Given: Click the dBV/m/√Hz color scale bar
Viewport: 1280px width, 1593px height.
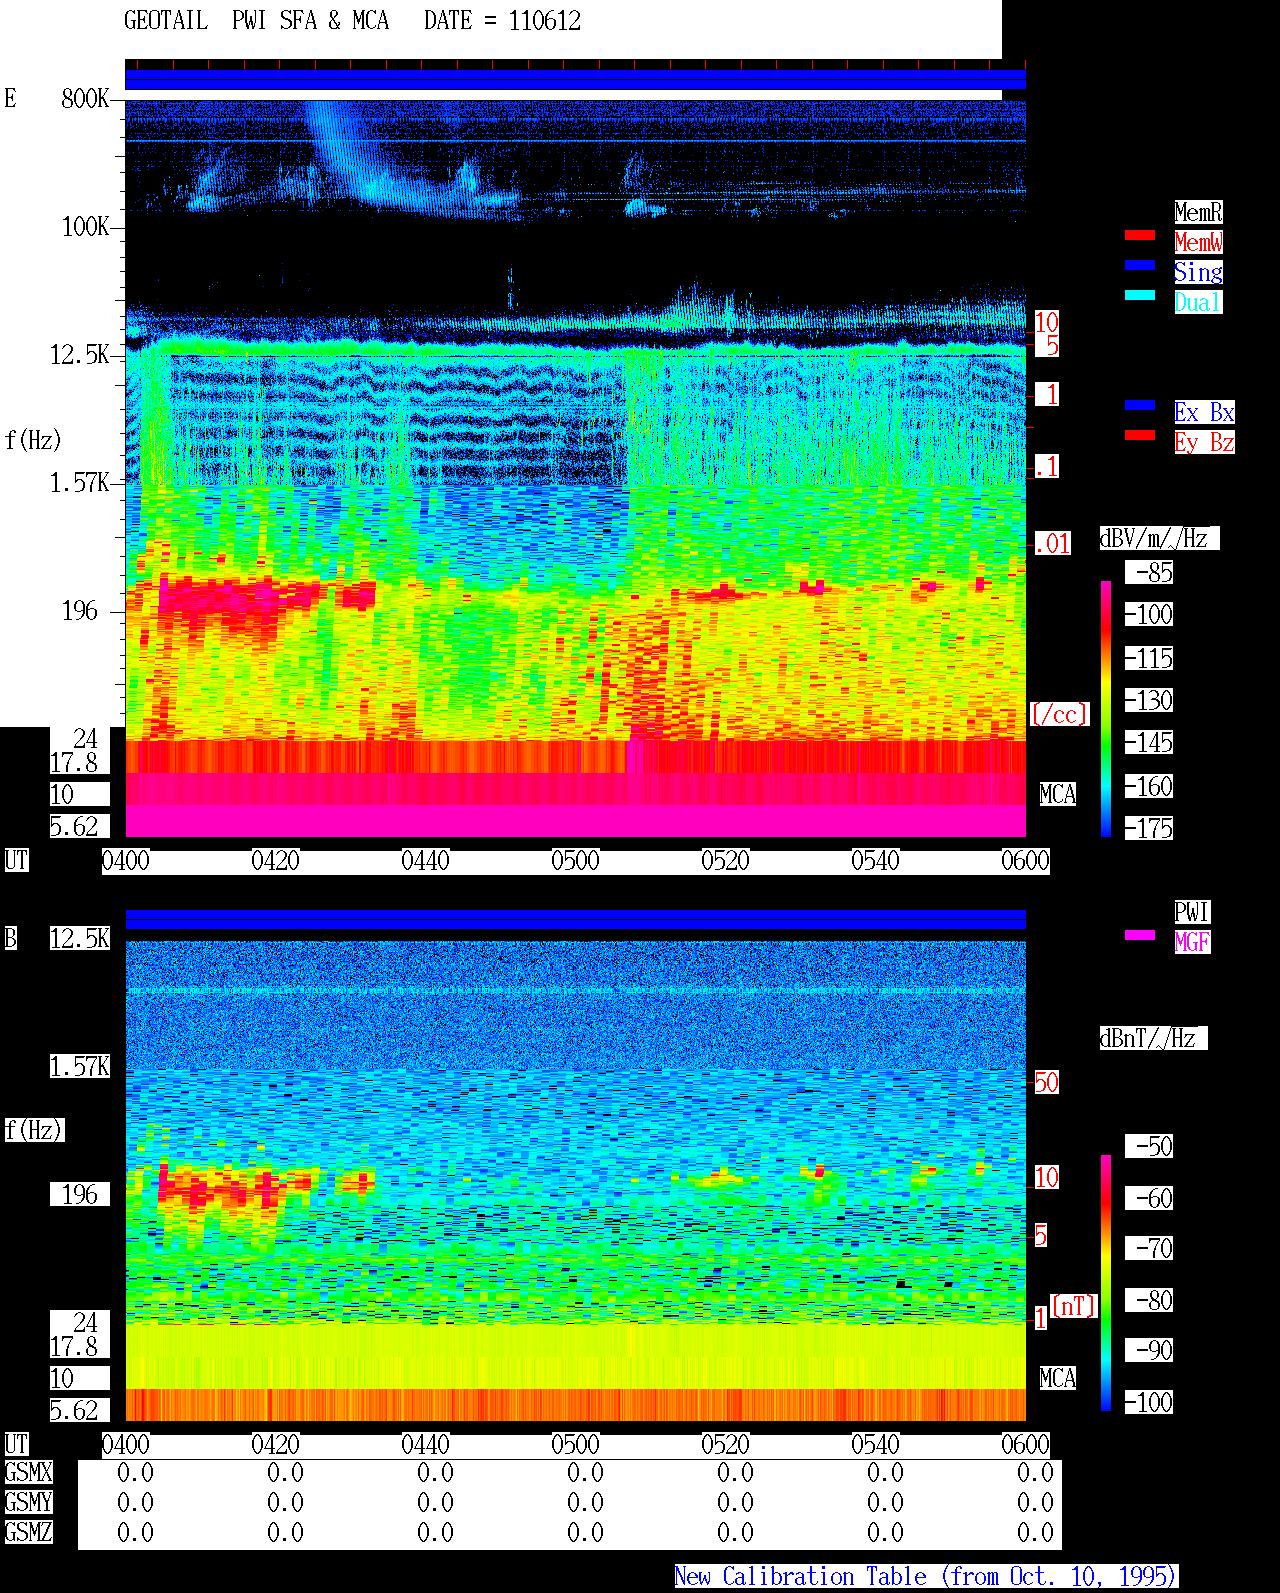Looking at the screenshot, I should coord(1106,709).
